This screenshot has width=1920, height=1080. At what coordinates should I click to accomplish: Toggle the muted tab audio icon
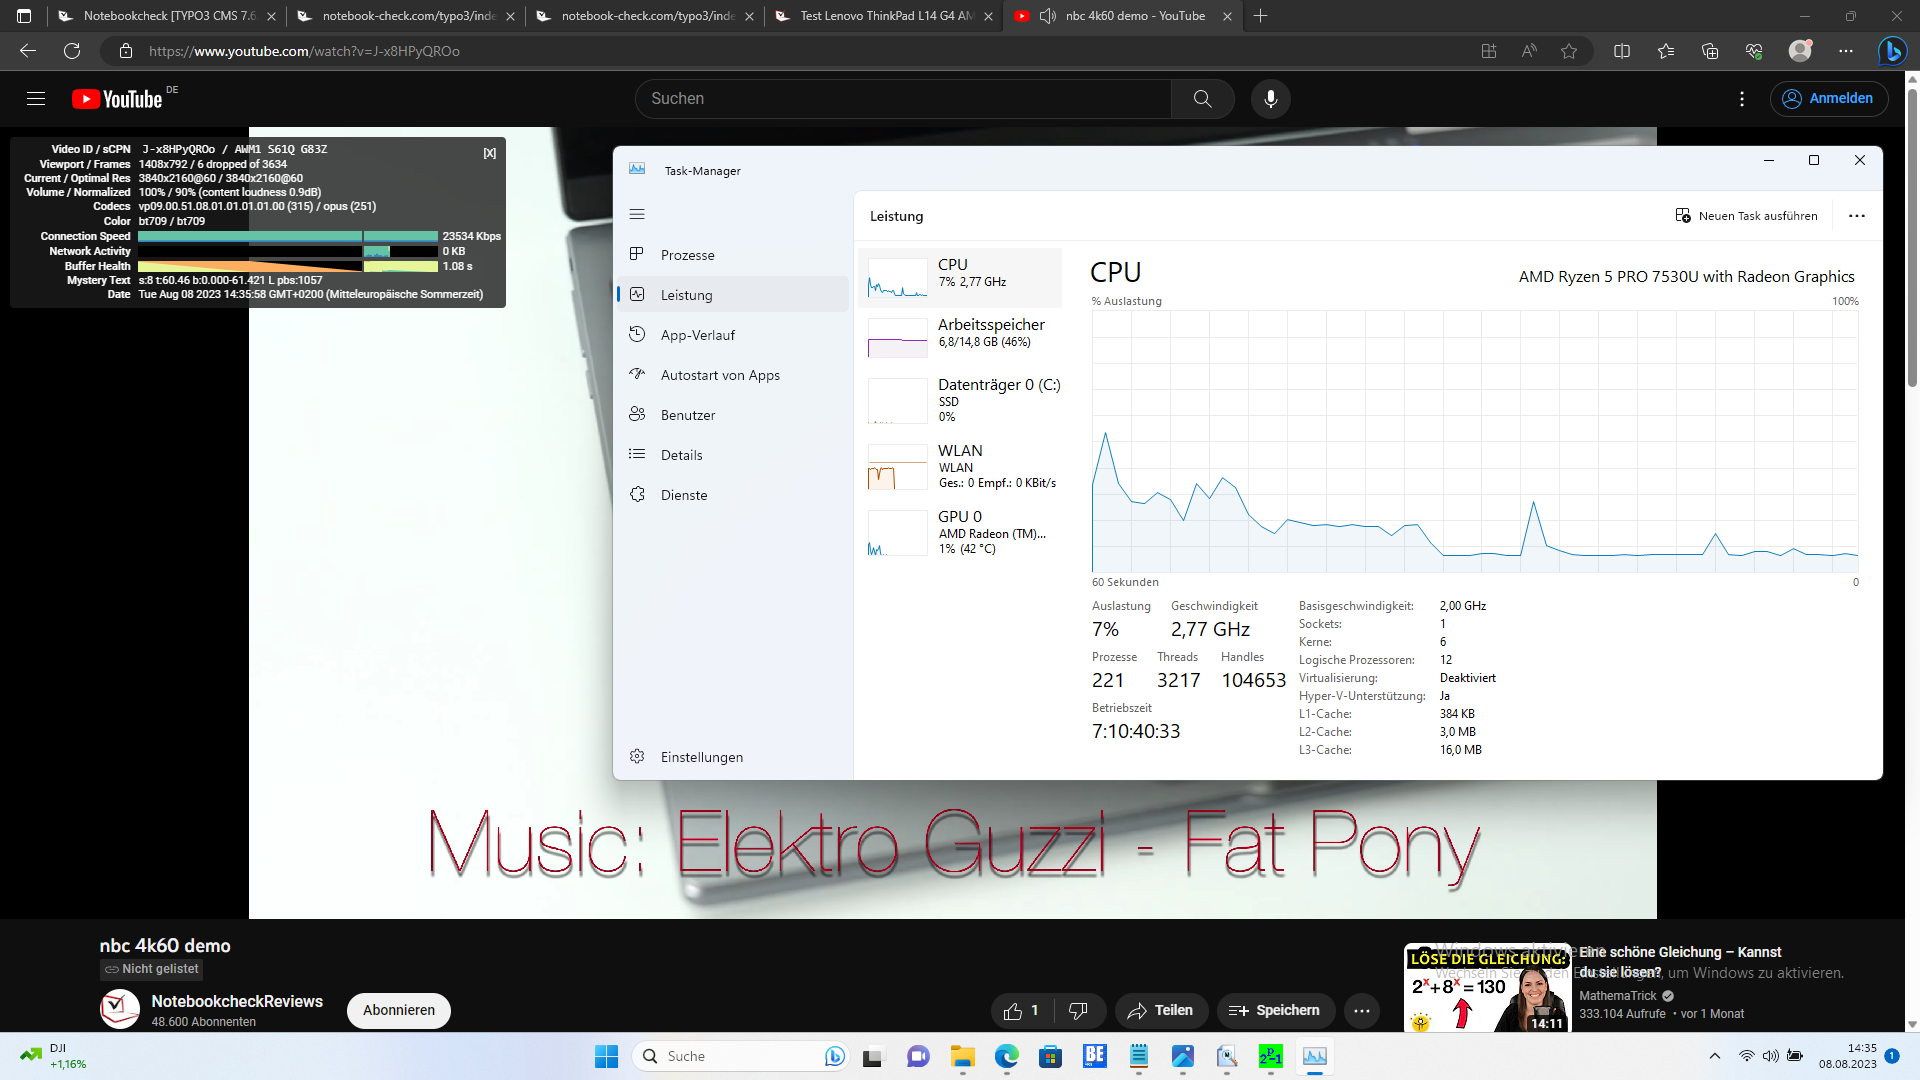coord(1047,16)
